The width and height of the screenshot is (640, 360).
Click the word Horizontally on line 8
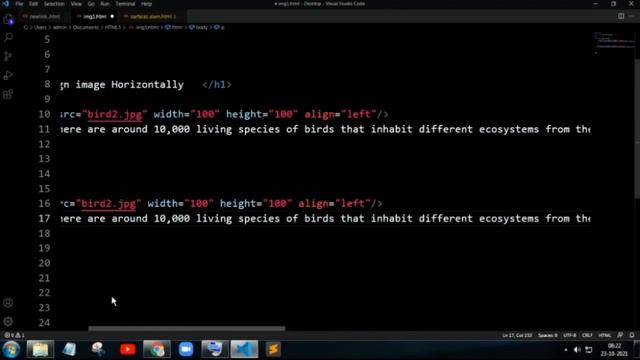click(147, 84)
